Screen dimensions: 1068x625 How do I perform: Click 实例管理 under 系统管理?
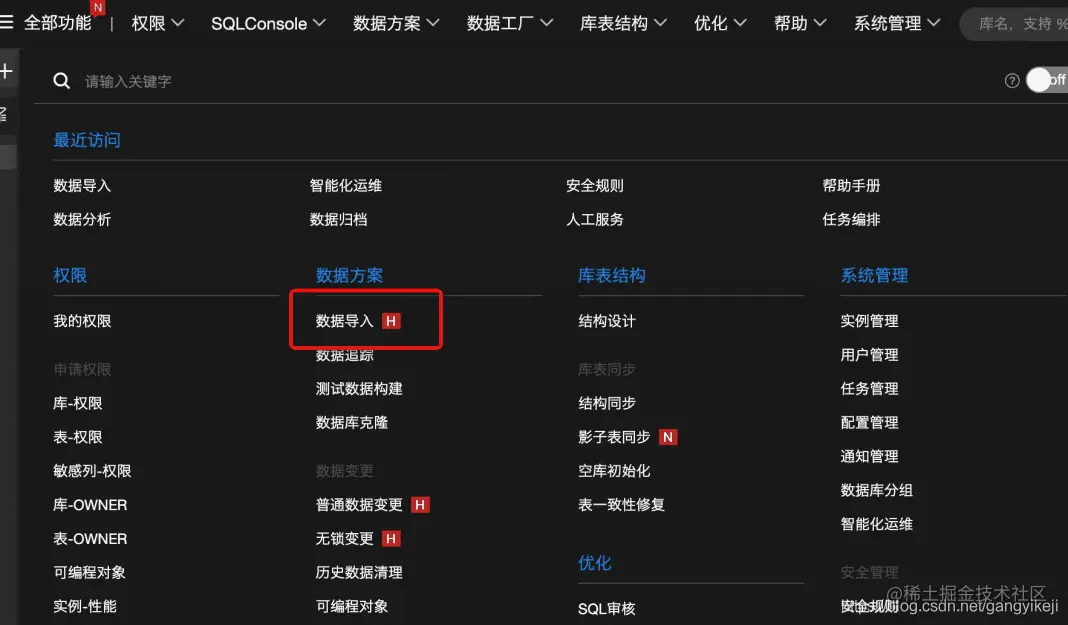[x=890, y=320]
